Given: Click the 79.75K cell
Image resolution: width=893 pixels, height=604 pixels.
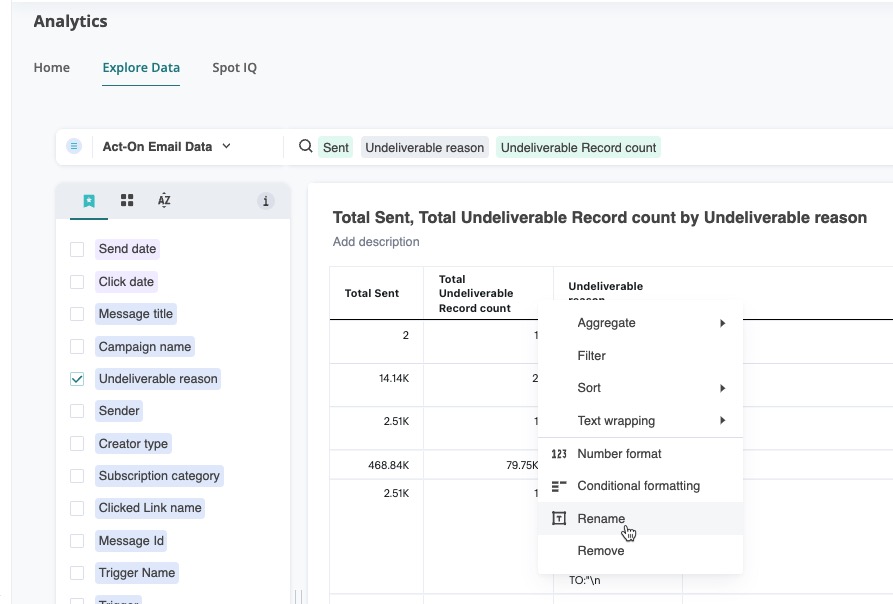Looking at the screenshot, I should [x=522, y=465].
